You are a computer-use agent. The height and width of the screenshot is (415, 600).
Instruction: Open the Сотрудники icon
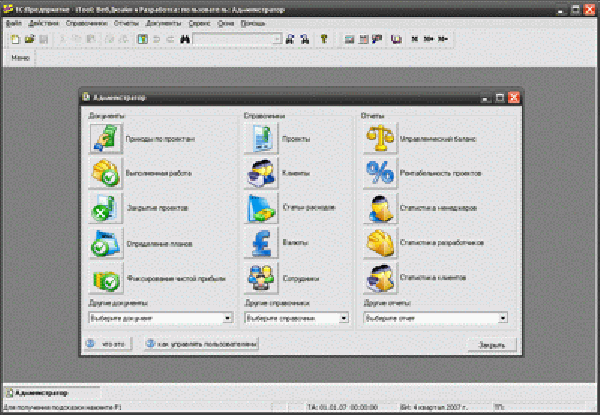coord(261,278)
